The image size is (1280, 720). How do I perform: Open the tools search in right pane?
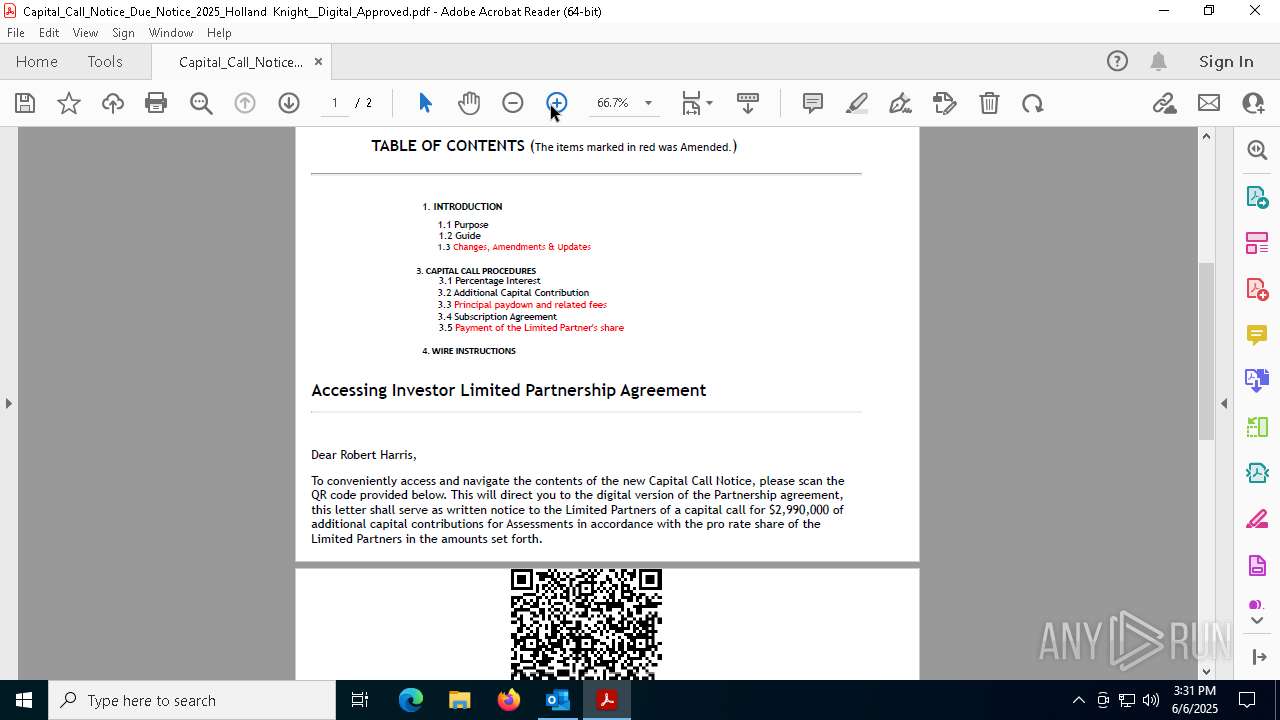click(1257, 150)
